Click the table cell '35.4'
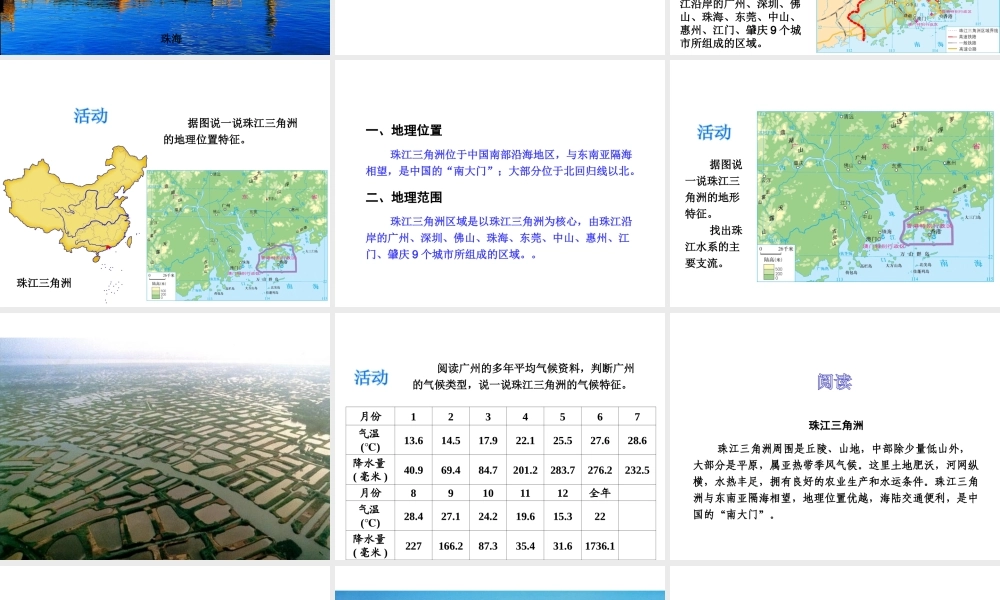 pyautogui.click(x=525, y=546)
